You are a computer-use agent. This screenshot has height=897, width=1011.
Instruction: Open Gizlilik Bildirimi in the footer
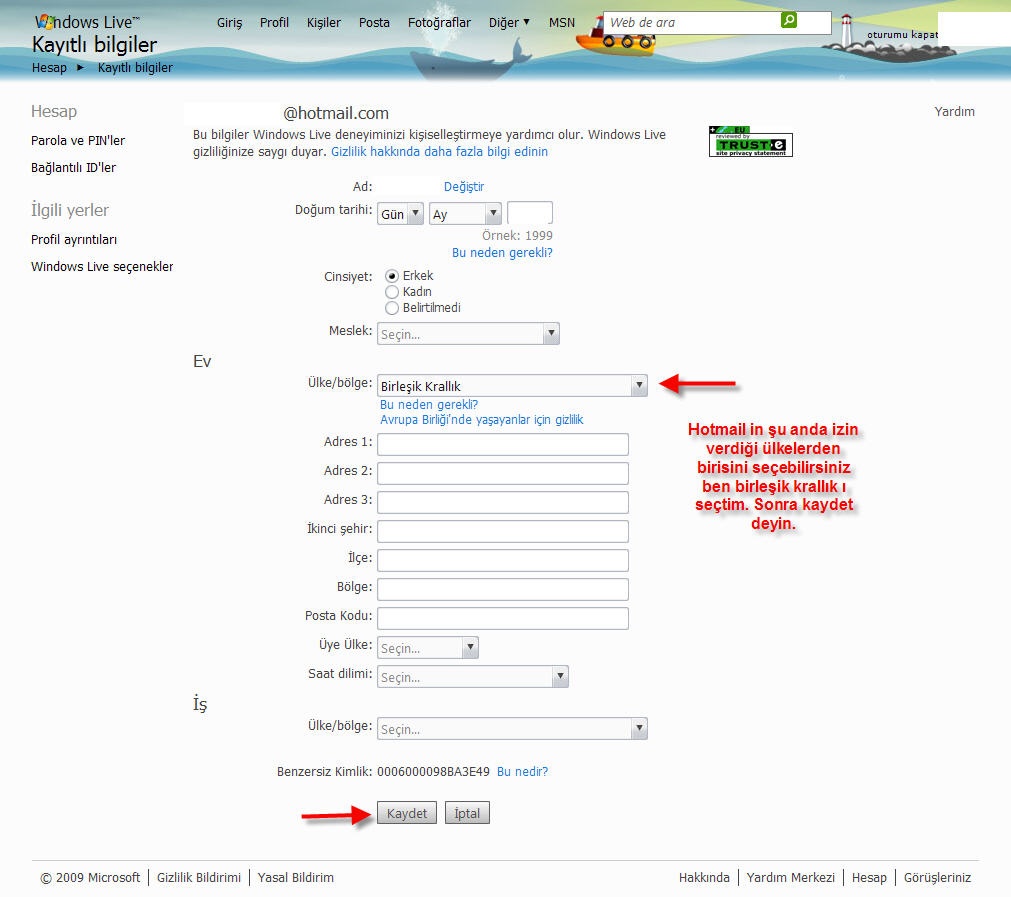point(199,877)
